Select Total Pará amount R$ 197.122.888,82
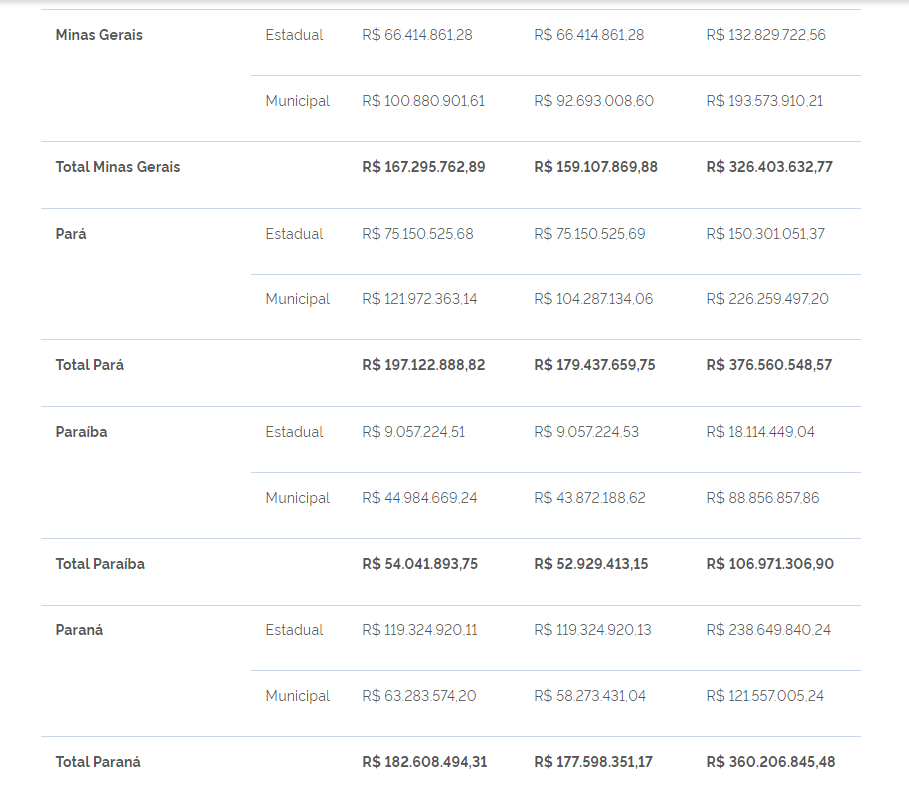Viewport: 909px width, 801px height. click(424, 365)
